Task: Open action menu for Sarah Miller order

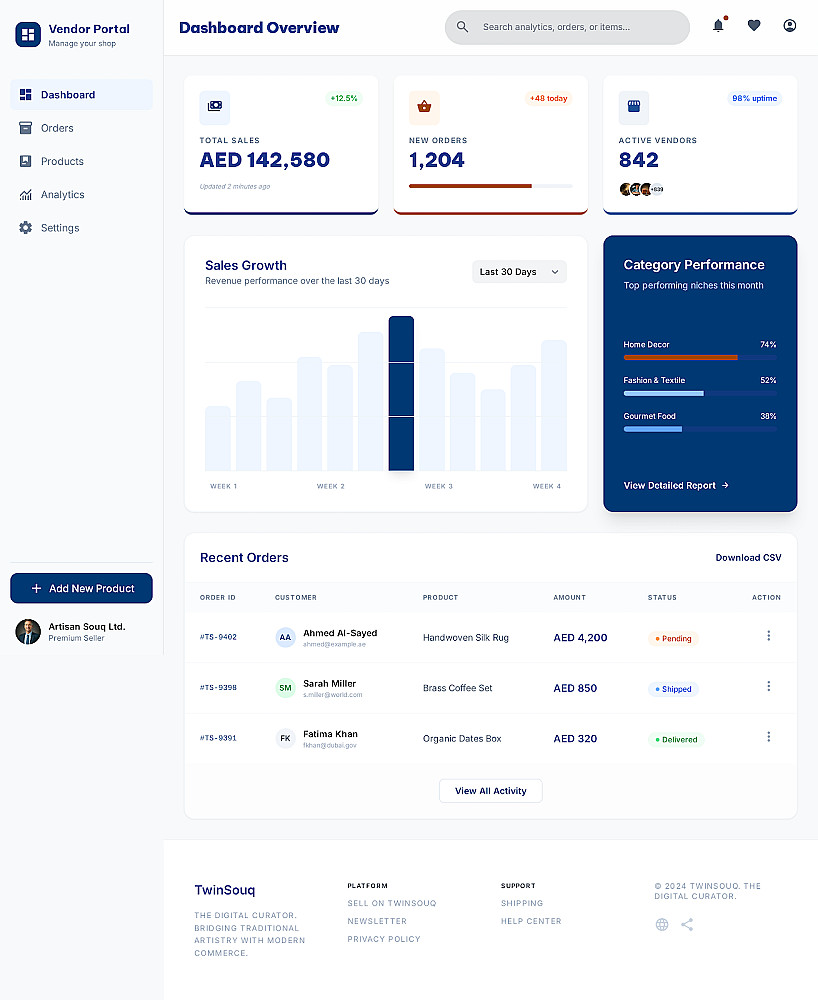Action: point(768,686)
